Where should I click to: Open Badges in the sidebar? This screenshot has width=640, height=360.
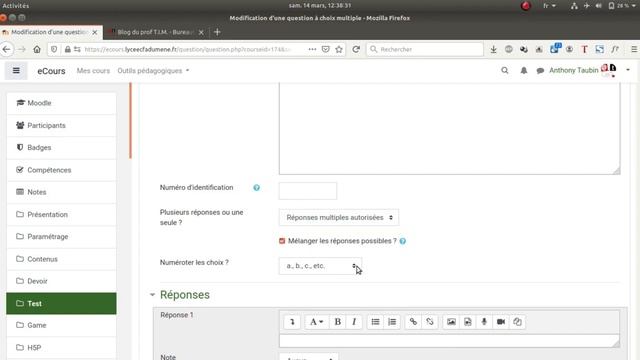61,148
